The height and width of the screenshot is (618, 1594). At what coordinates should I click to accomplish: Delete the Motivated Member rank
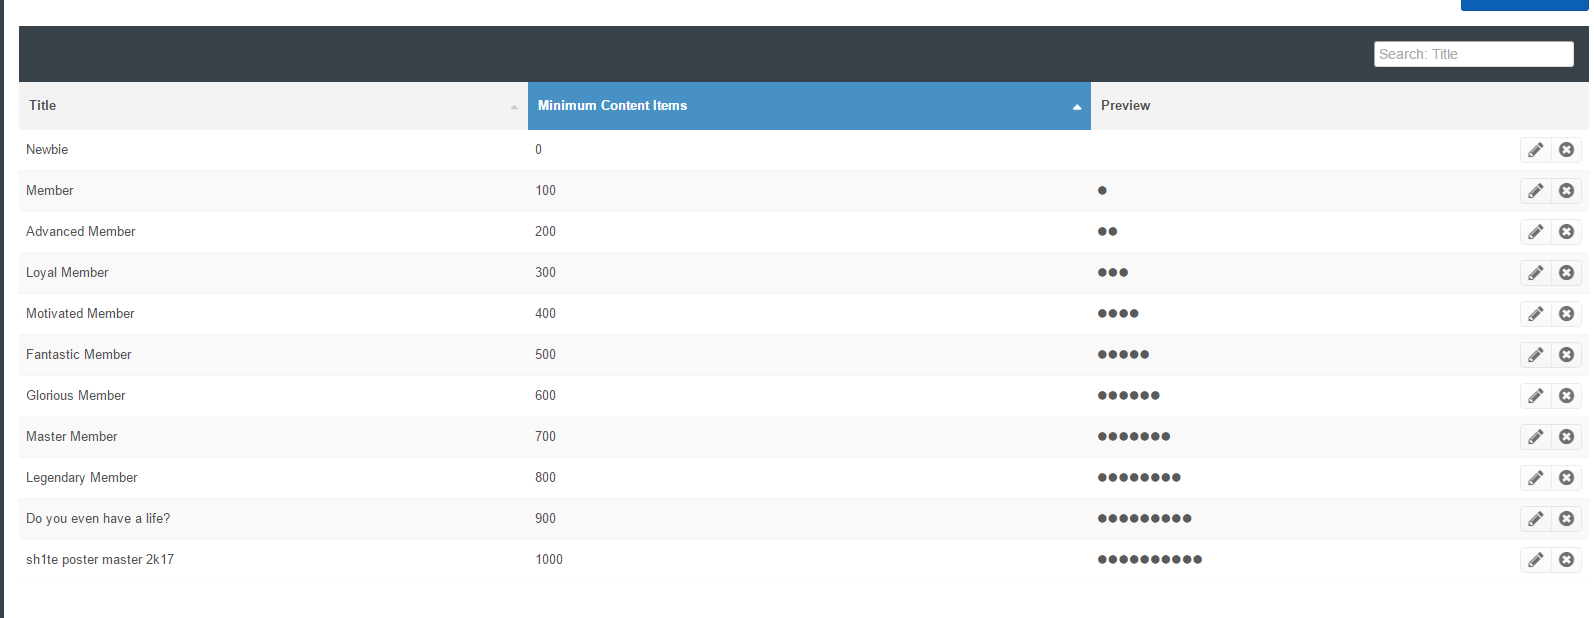tap(1567, 314)
